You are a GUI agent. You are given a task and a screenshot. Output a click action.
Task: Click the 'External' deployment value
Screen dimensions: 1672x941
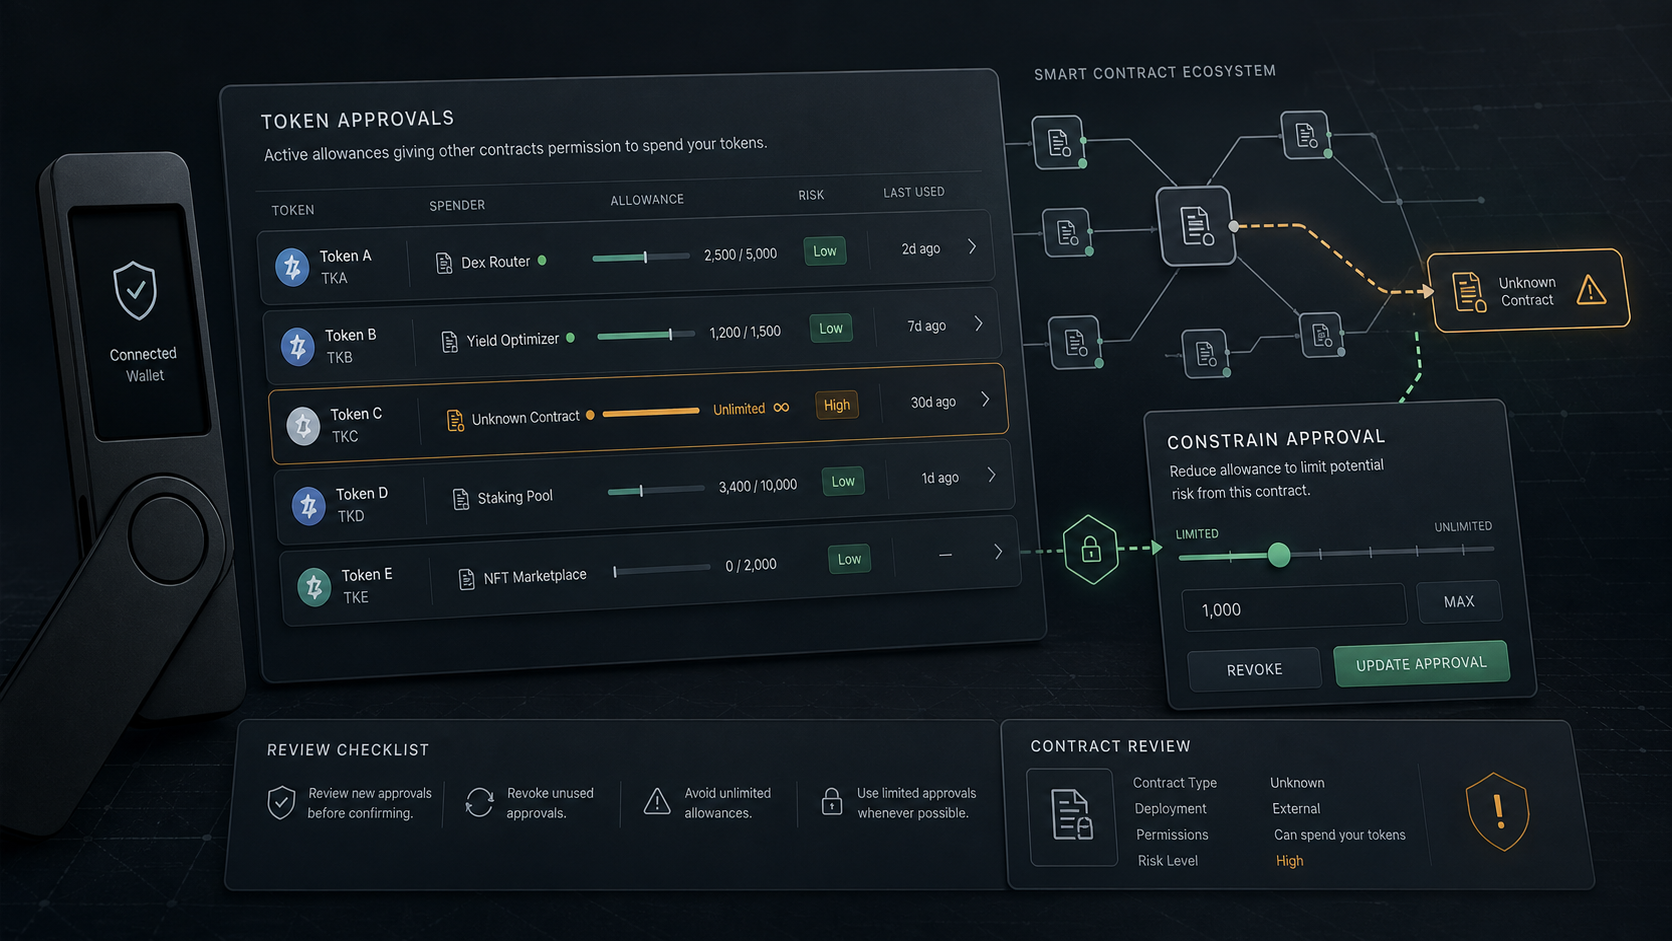(1296, 809)
